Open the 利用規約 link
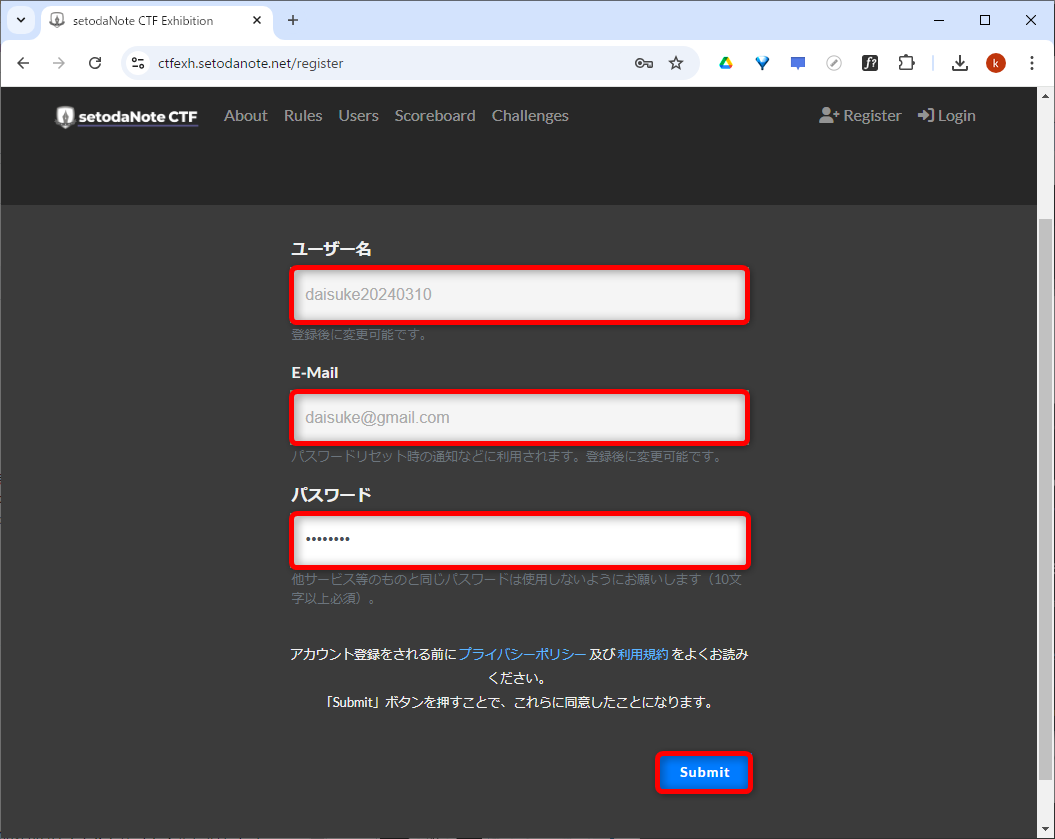The image size is (1055, 839). 642,653
